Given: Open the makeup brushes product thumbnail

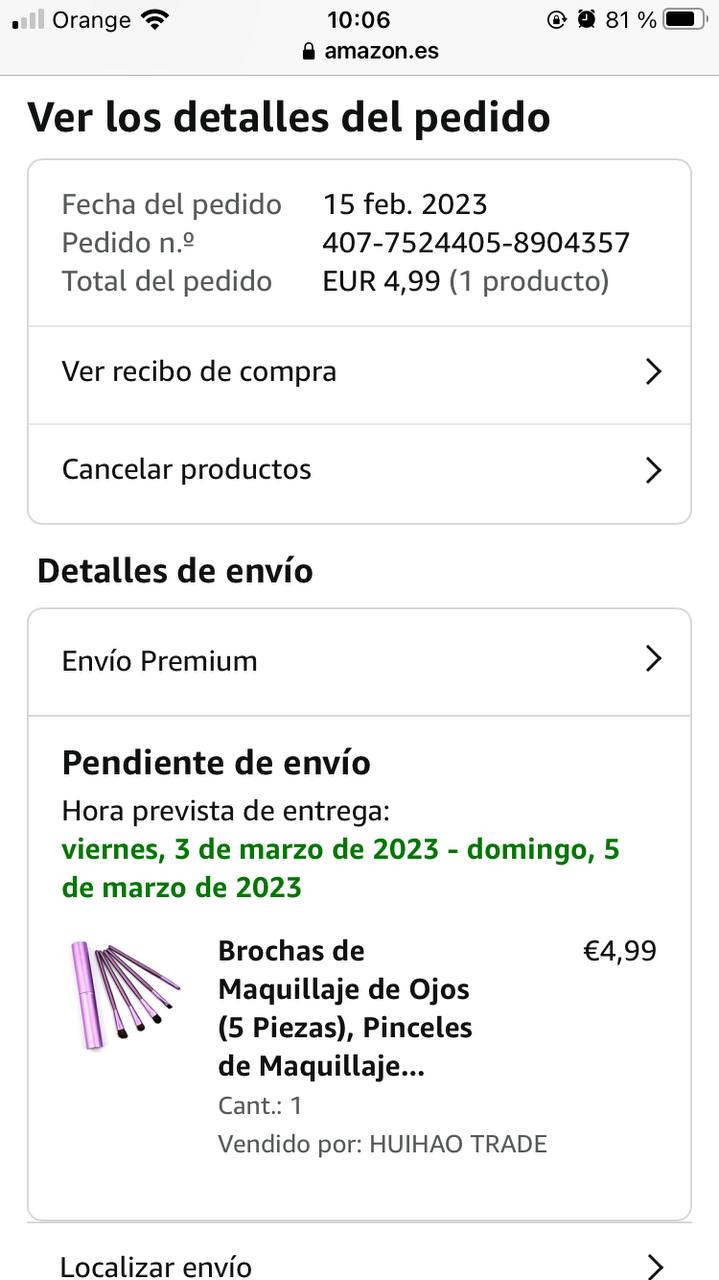Looking at the screenshot, I should point(124,994).
